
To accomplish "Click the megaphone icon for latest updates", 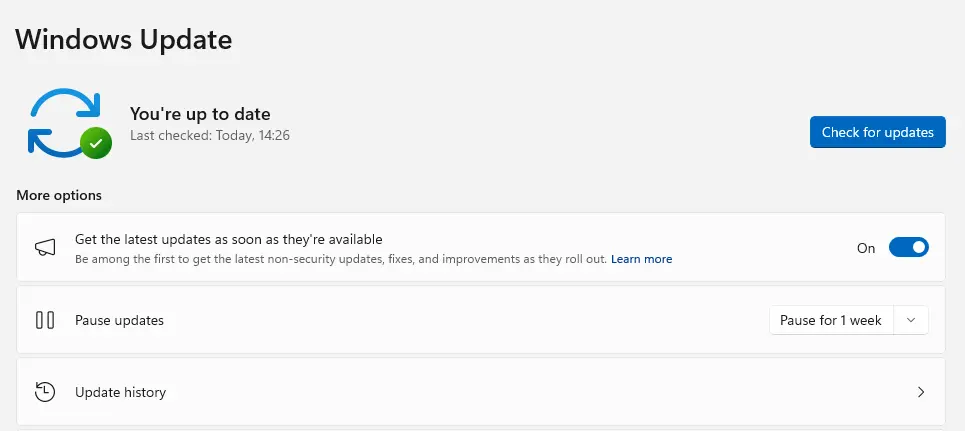I will [x=45, y=248].
